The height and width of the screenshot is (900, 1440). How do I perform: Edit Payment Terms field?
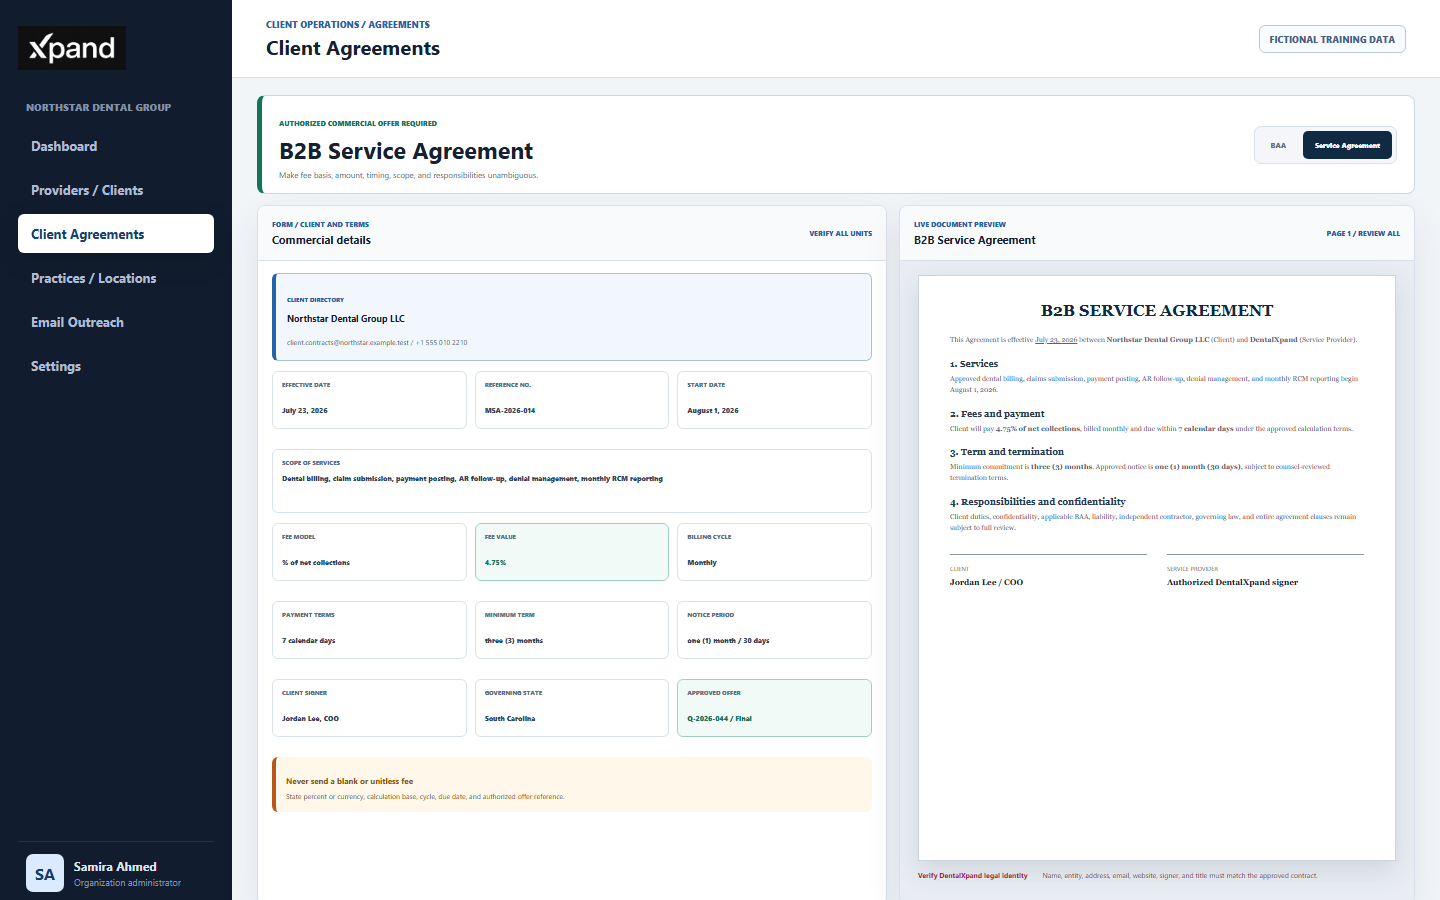[369, 630]
